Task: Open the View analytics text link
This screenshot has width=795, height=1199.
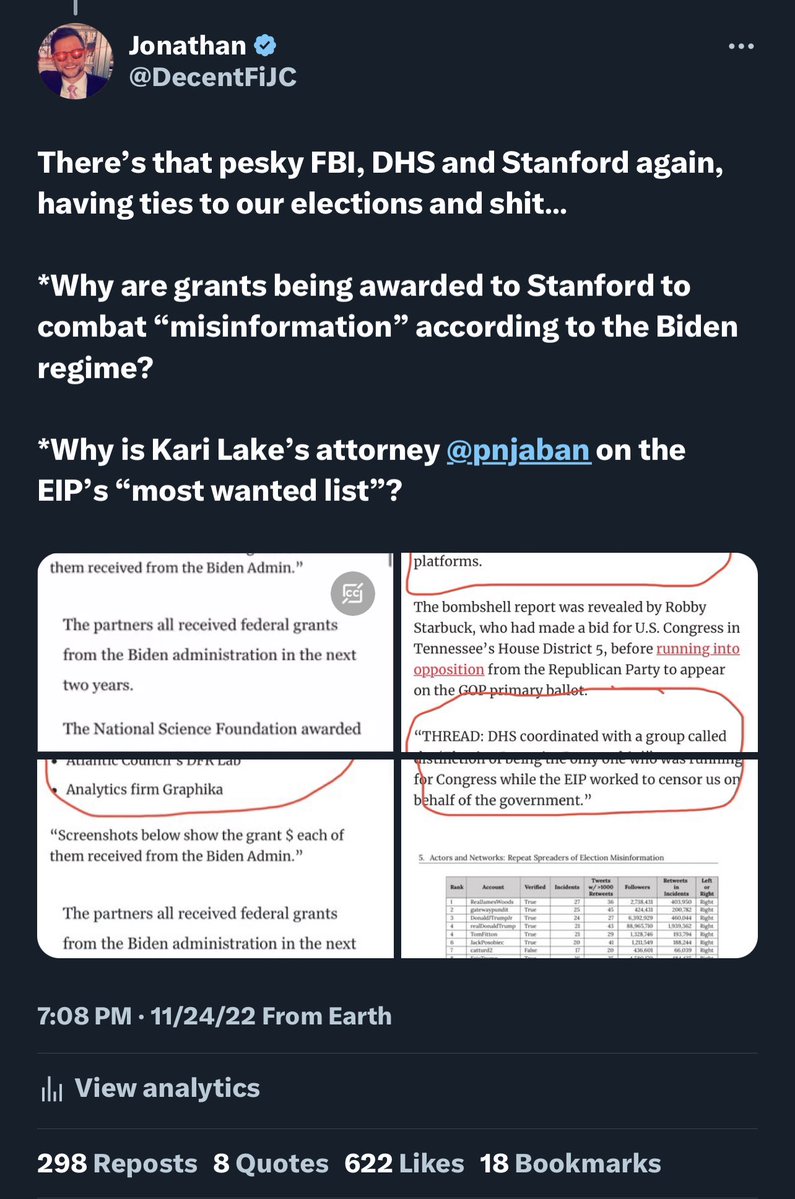Action: [x=167, y=1088]
